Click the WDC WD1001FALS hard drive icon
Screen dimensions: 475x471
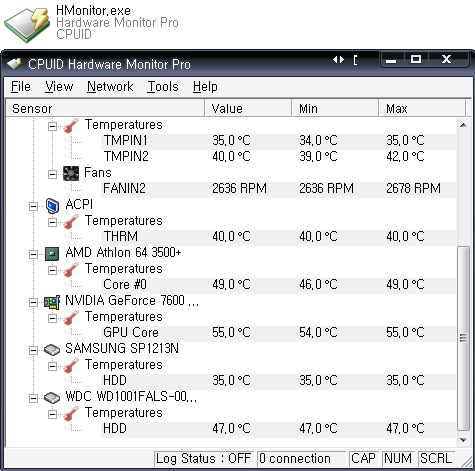click(52, 398)
